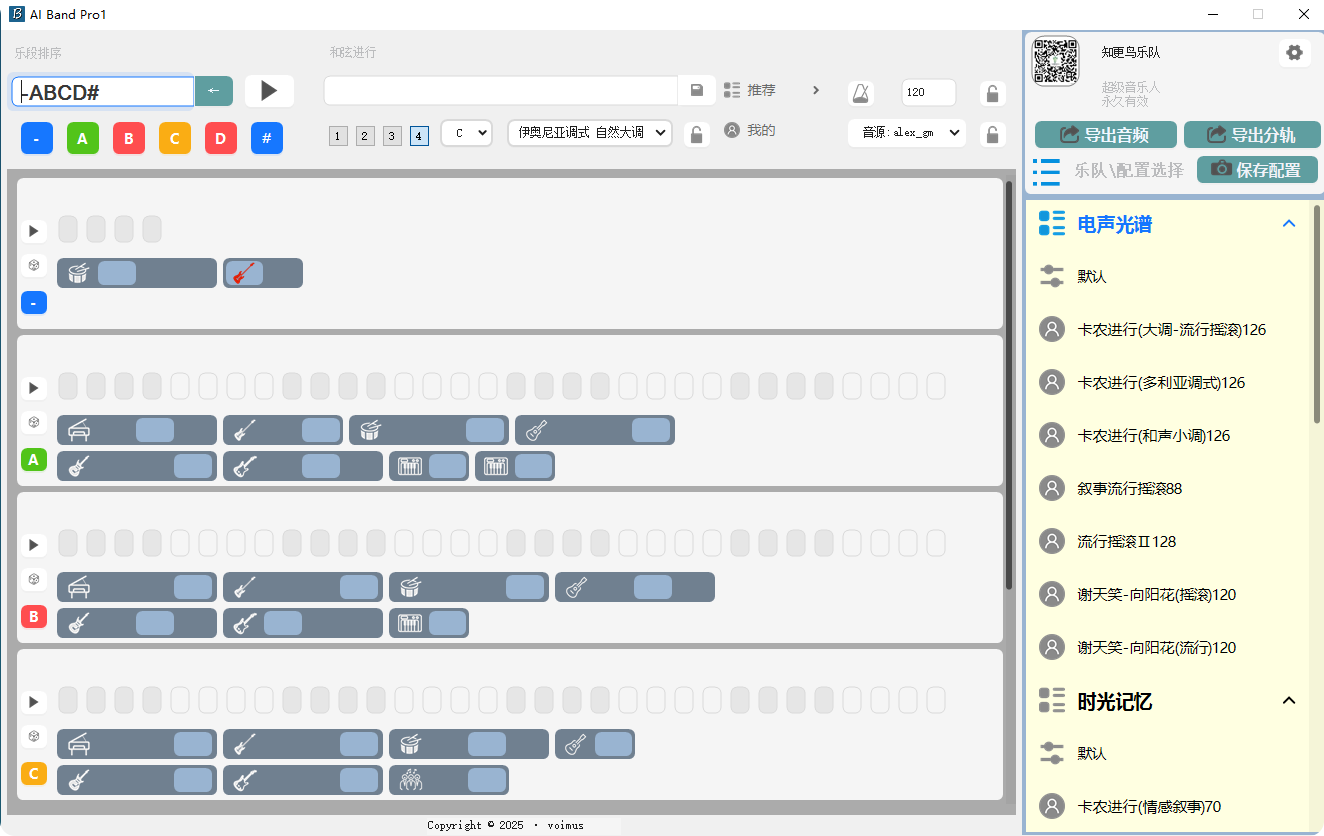Open settings with the gear icon
Screen dimensions: 1324x836
point(1294,53)
